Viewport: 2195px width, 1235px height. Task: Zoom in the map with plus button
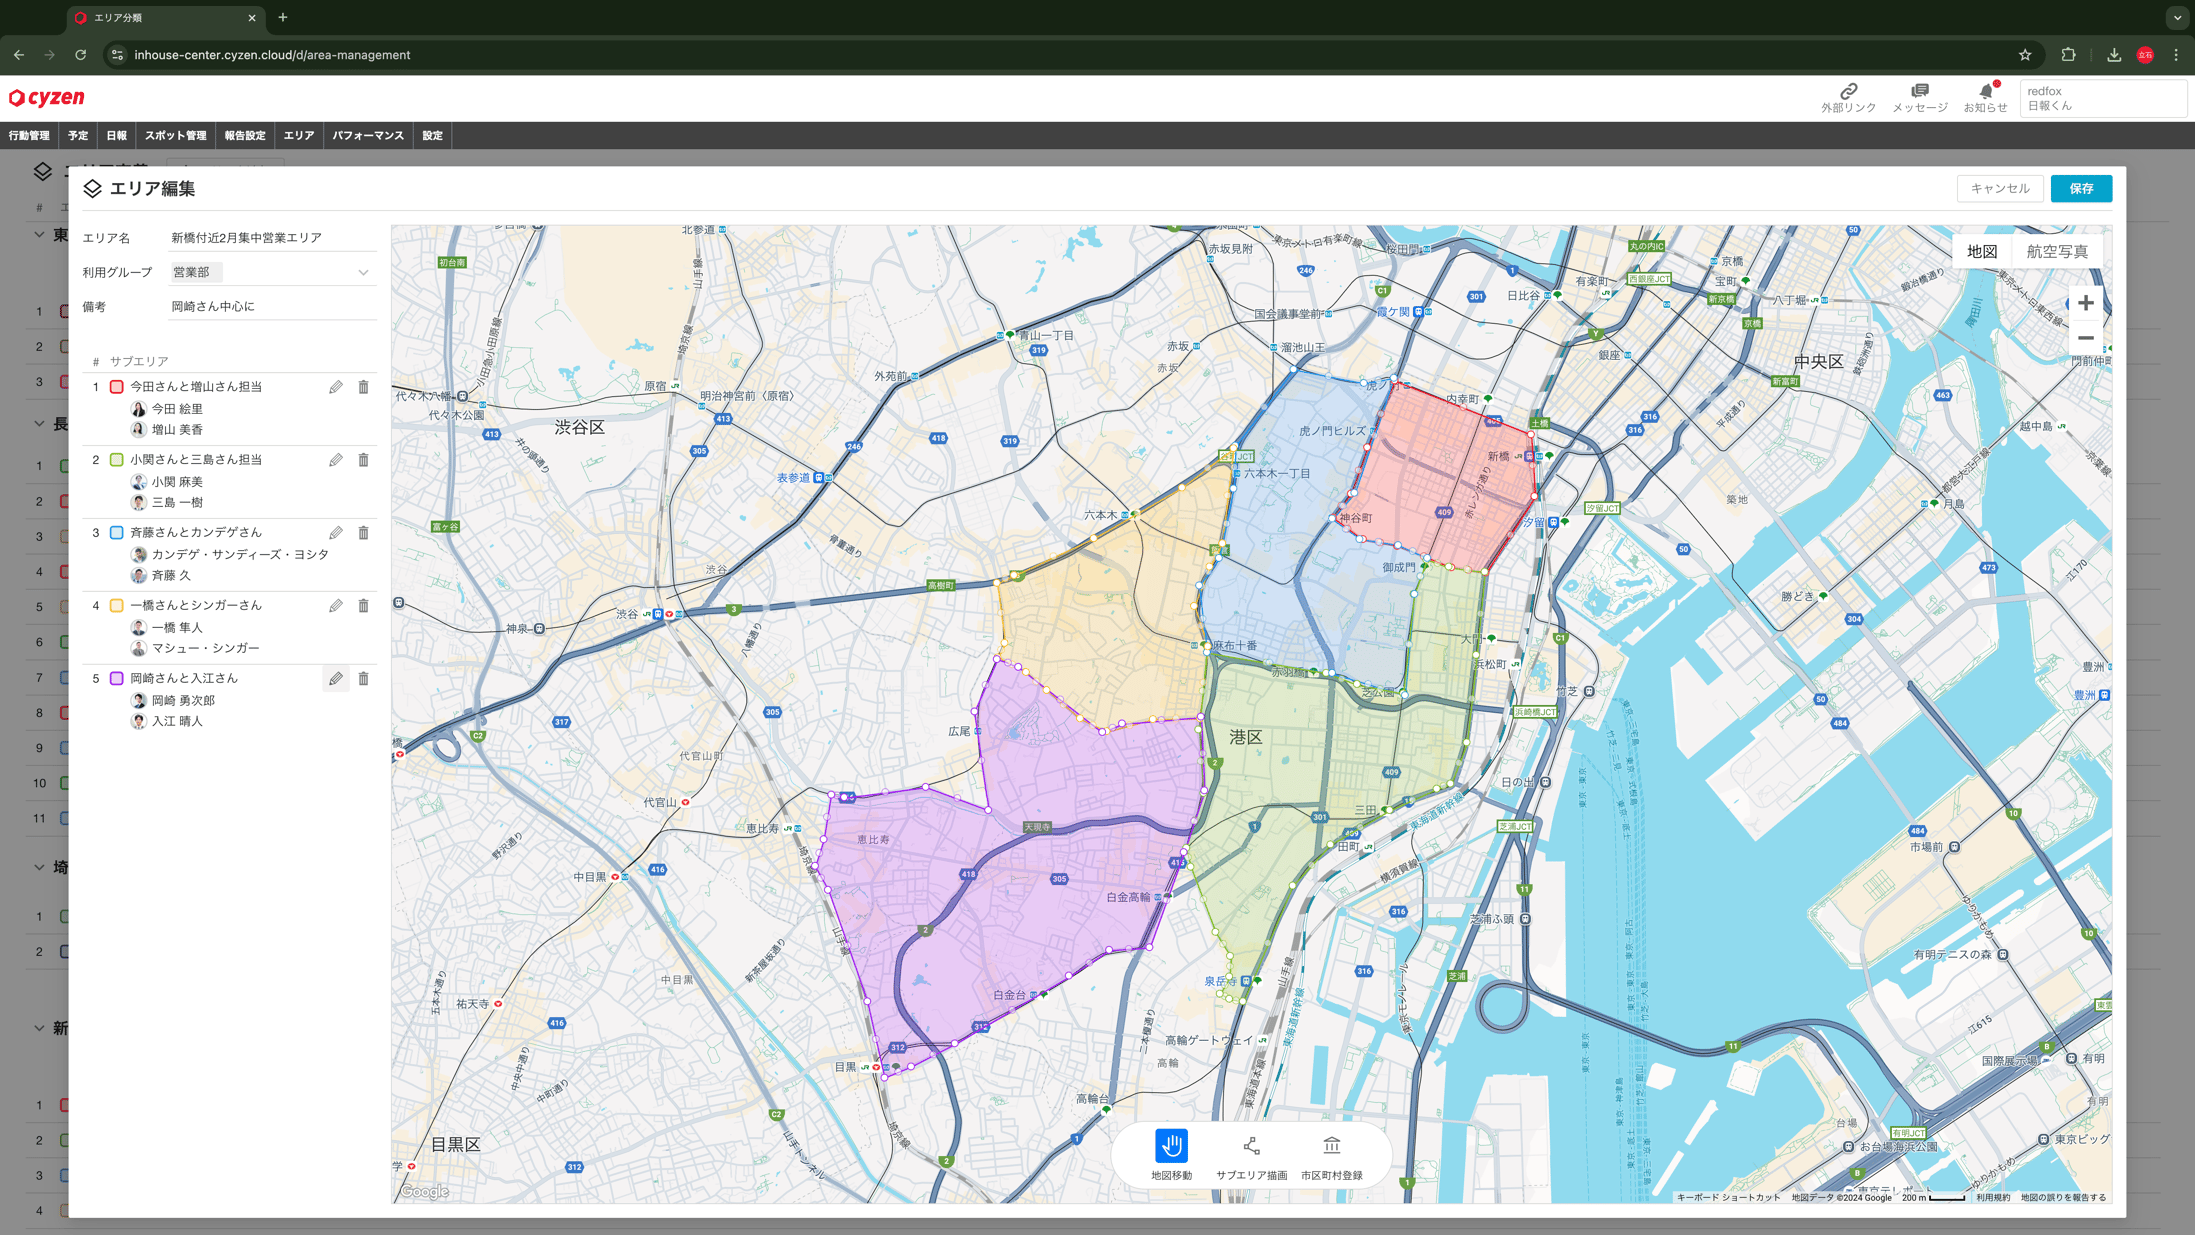click(2085, 303)
